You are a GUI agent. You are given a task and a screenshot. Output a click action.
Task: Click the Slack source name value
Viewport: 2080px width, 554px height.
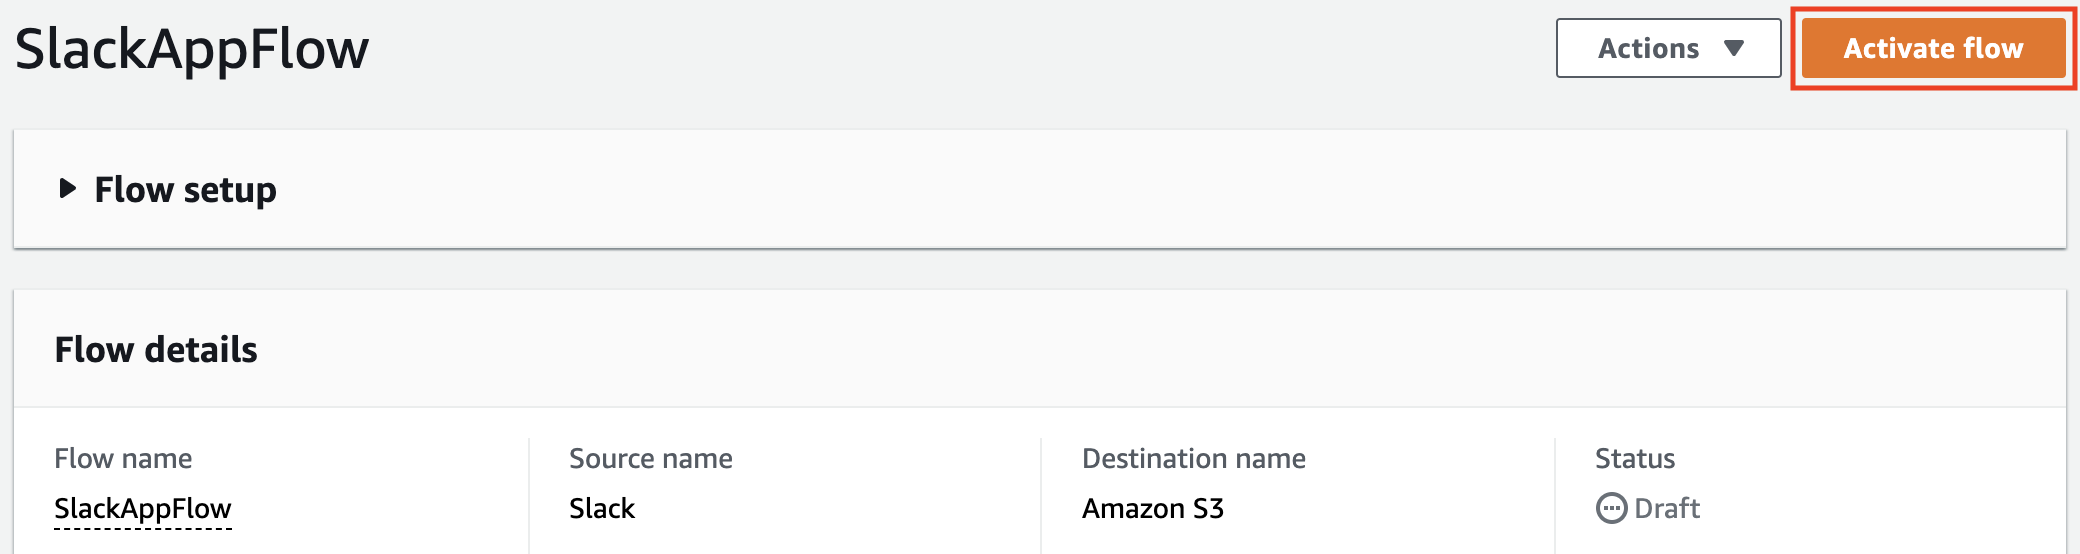(x=602, y=508)
